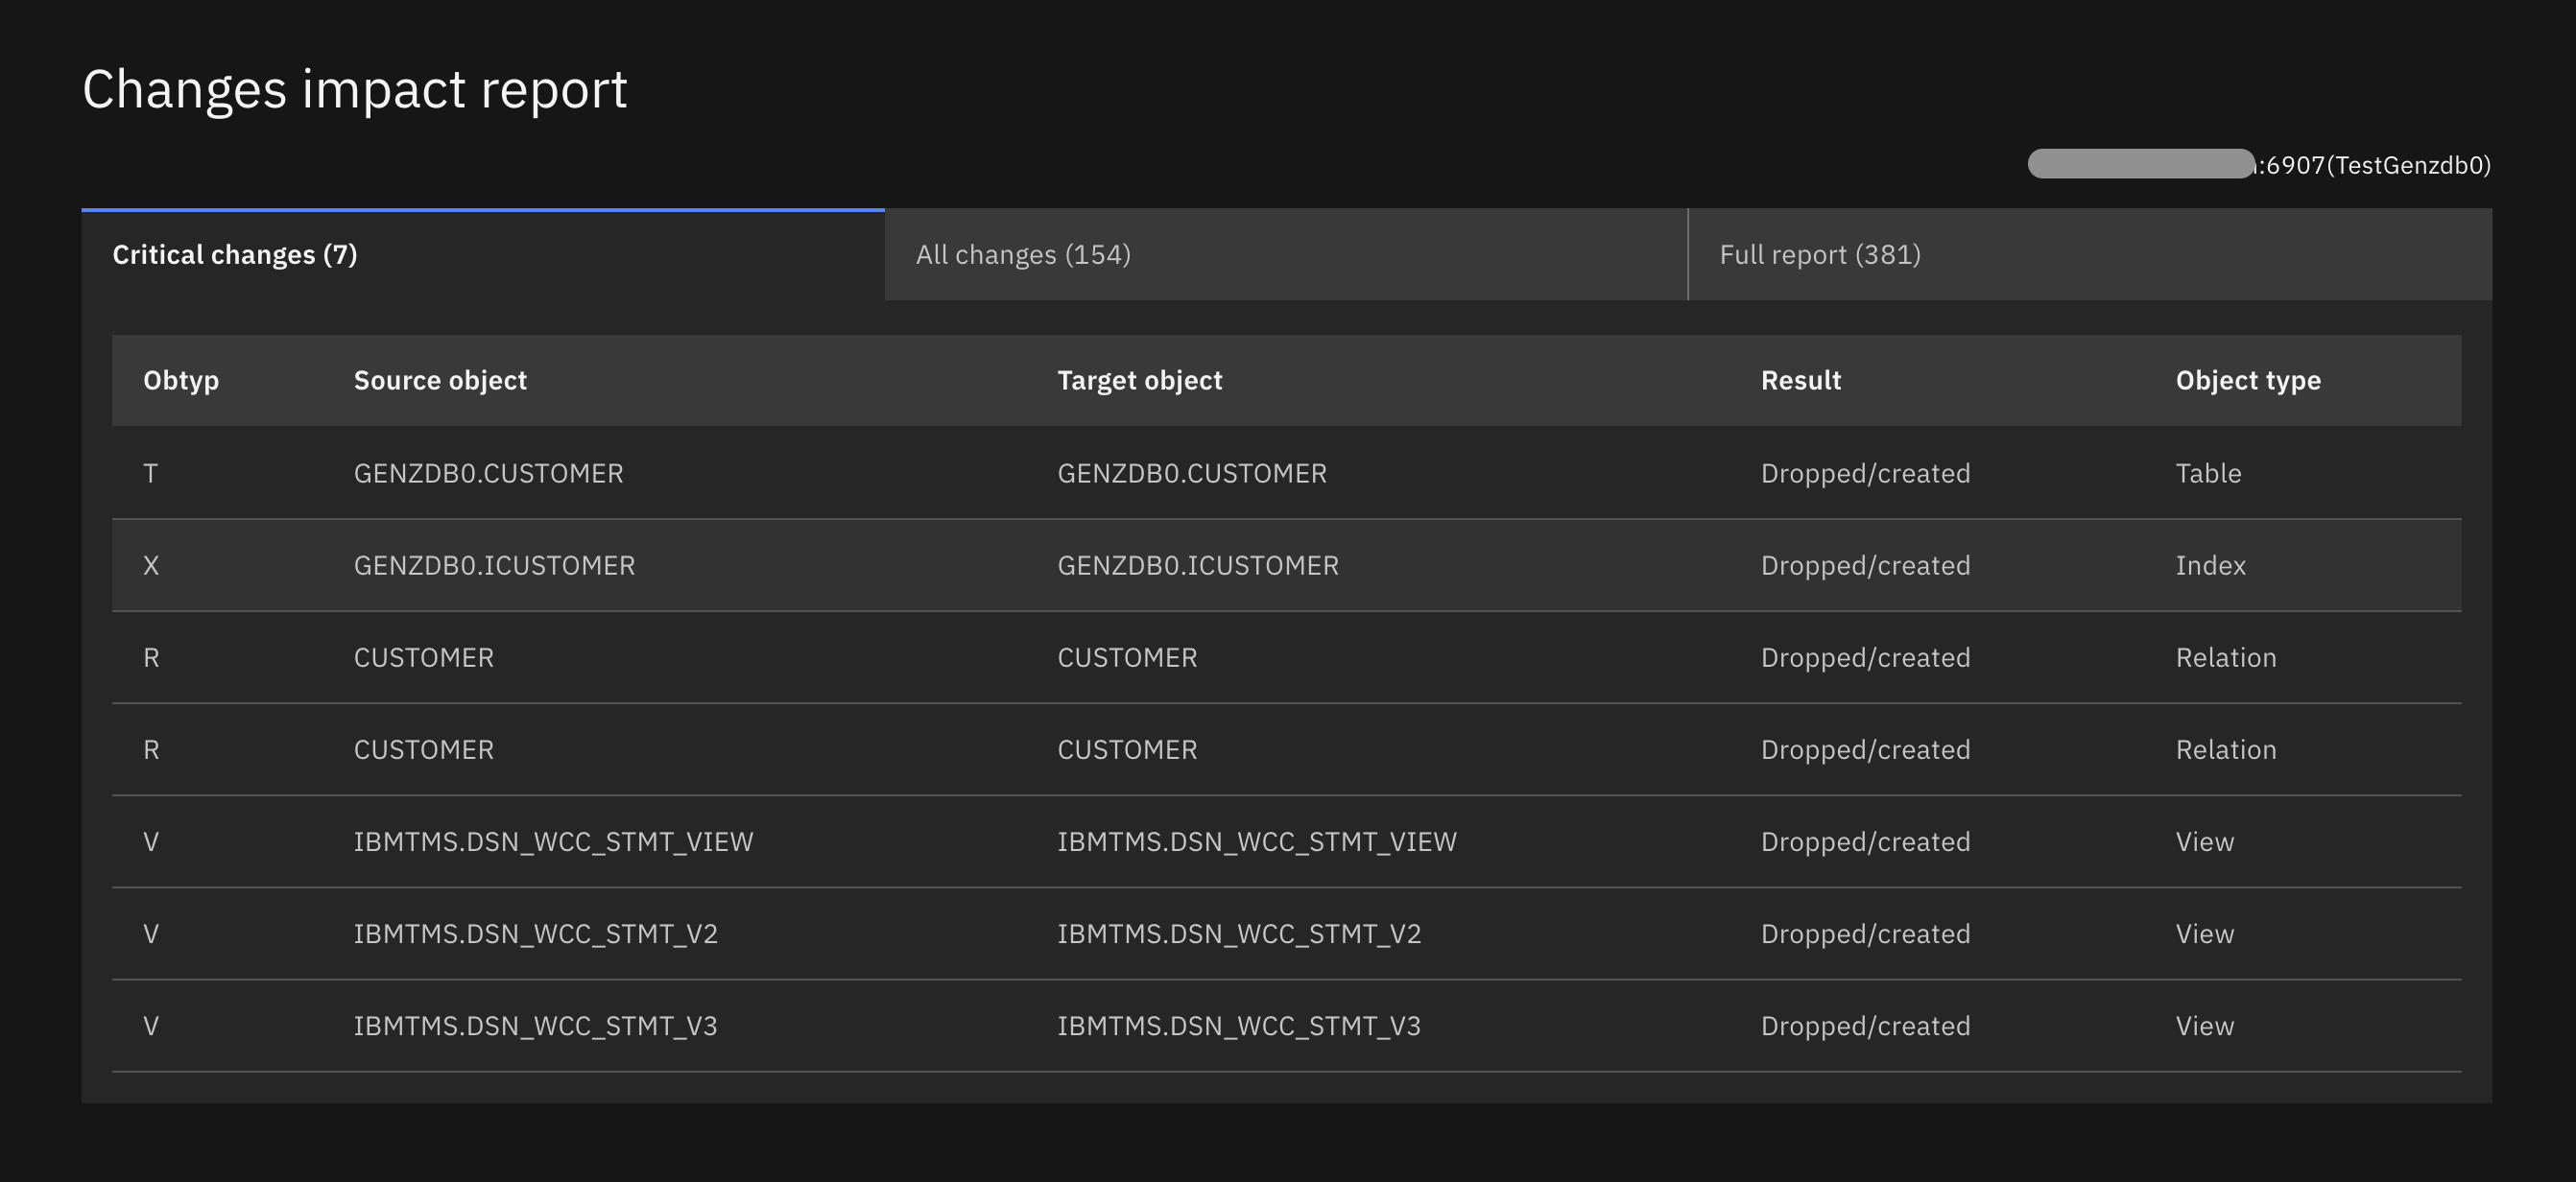2576x1182 pixels.
Task: Select the GENZDB0.ICUSTOMER source object cell
Action: [x=494, y=565]
